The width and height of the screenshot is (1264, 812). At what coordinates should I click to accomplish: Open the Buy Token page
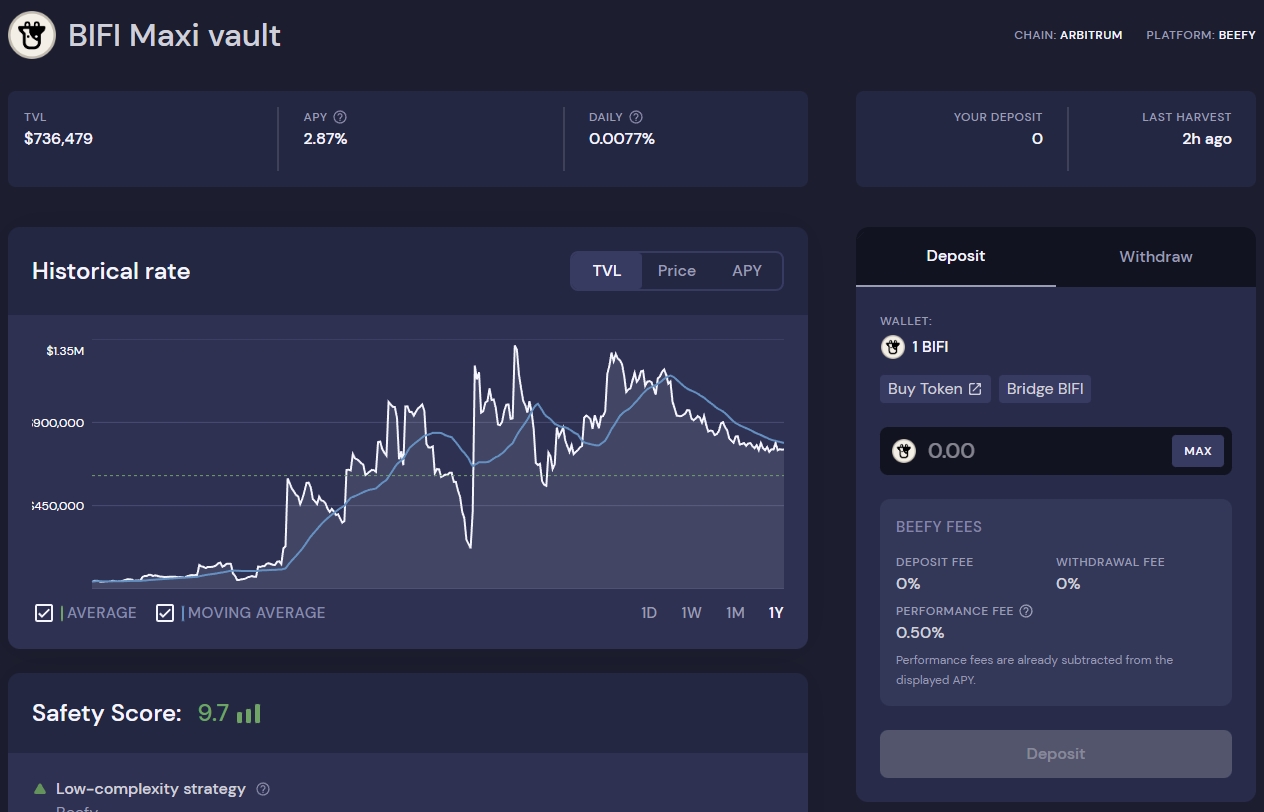(x=934, y=389)
